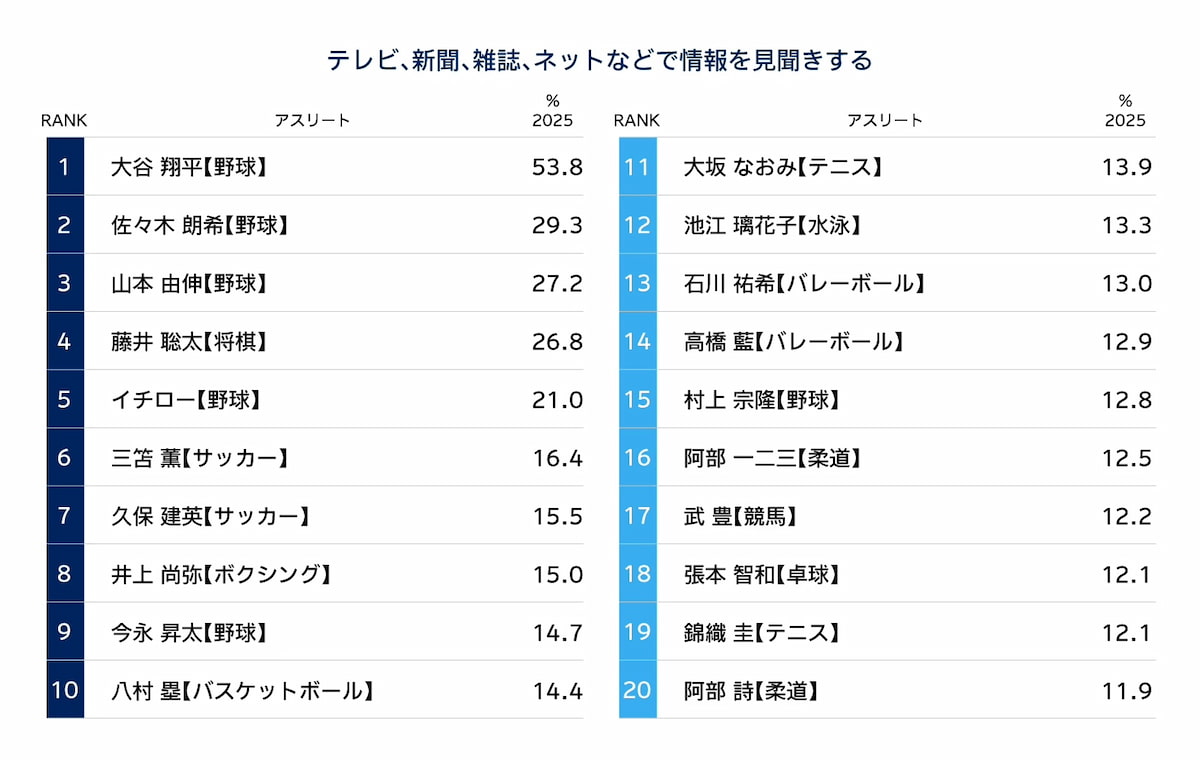
Task: Click the left table's RANK column header
Action: [64, 121]
